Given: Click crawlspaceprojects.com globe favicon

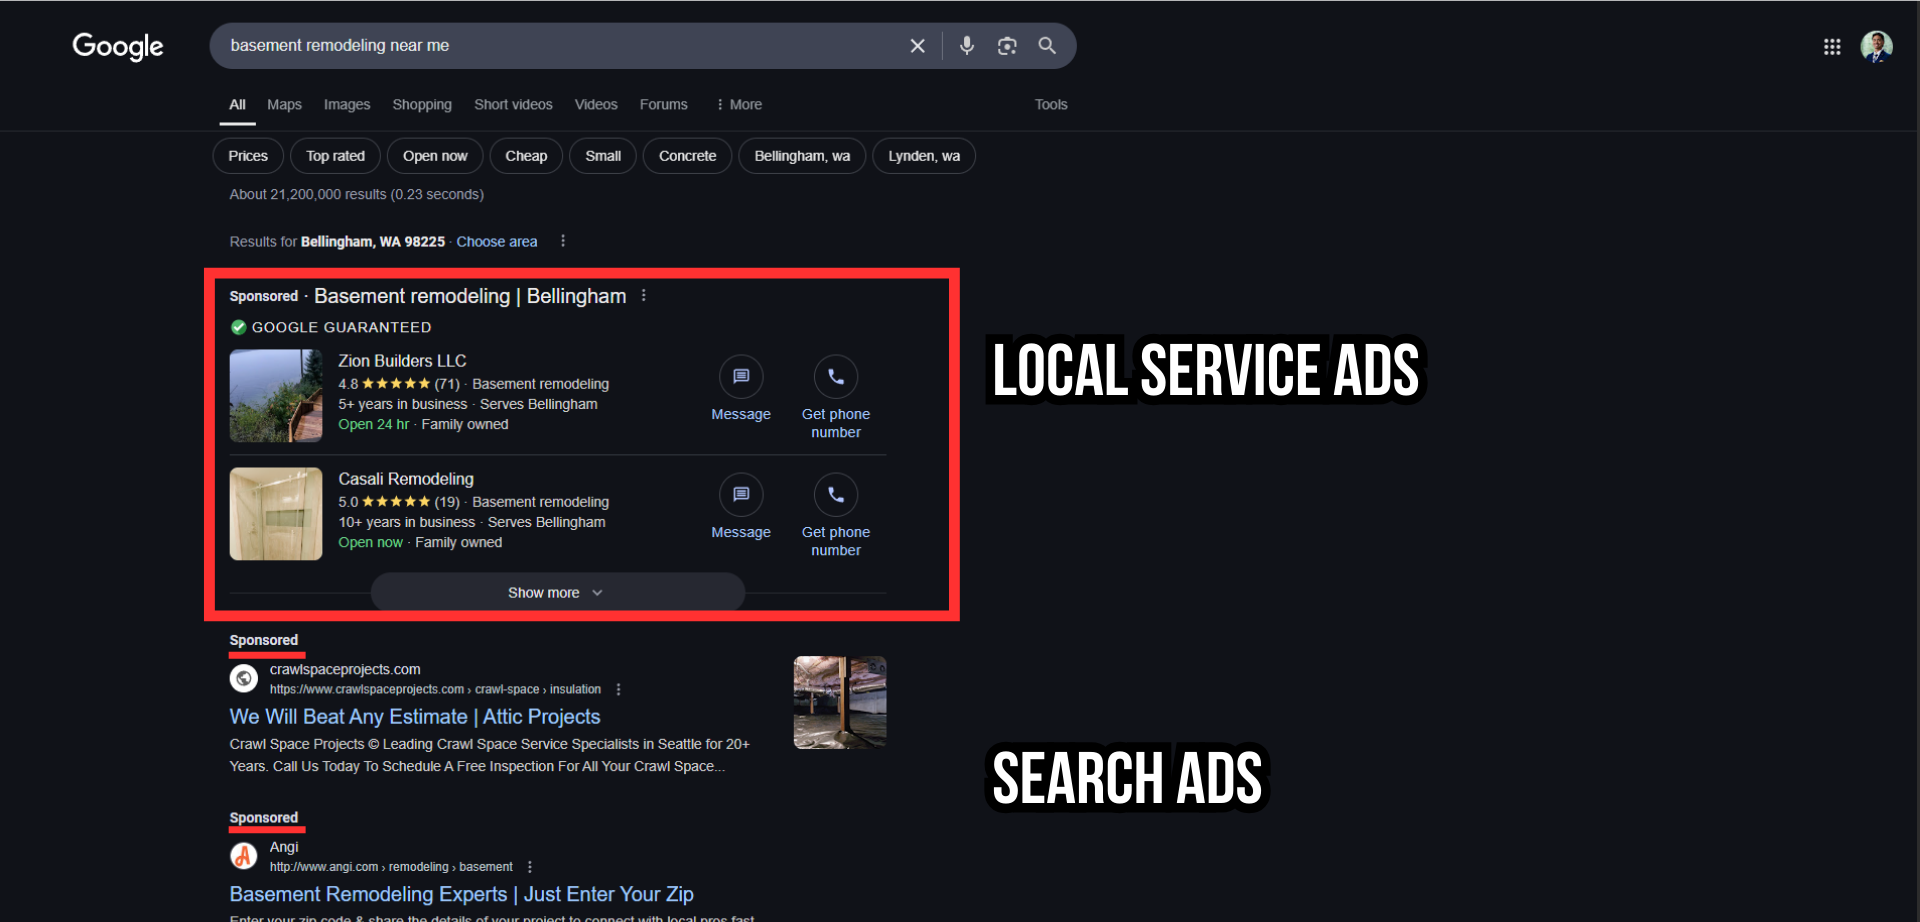Looking at the screenshot, I should click(243, 679).
